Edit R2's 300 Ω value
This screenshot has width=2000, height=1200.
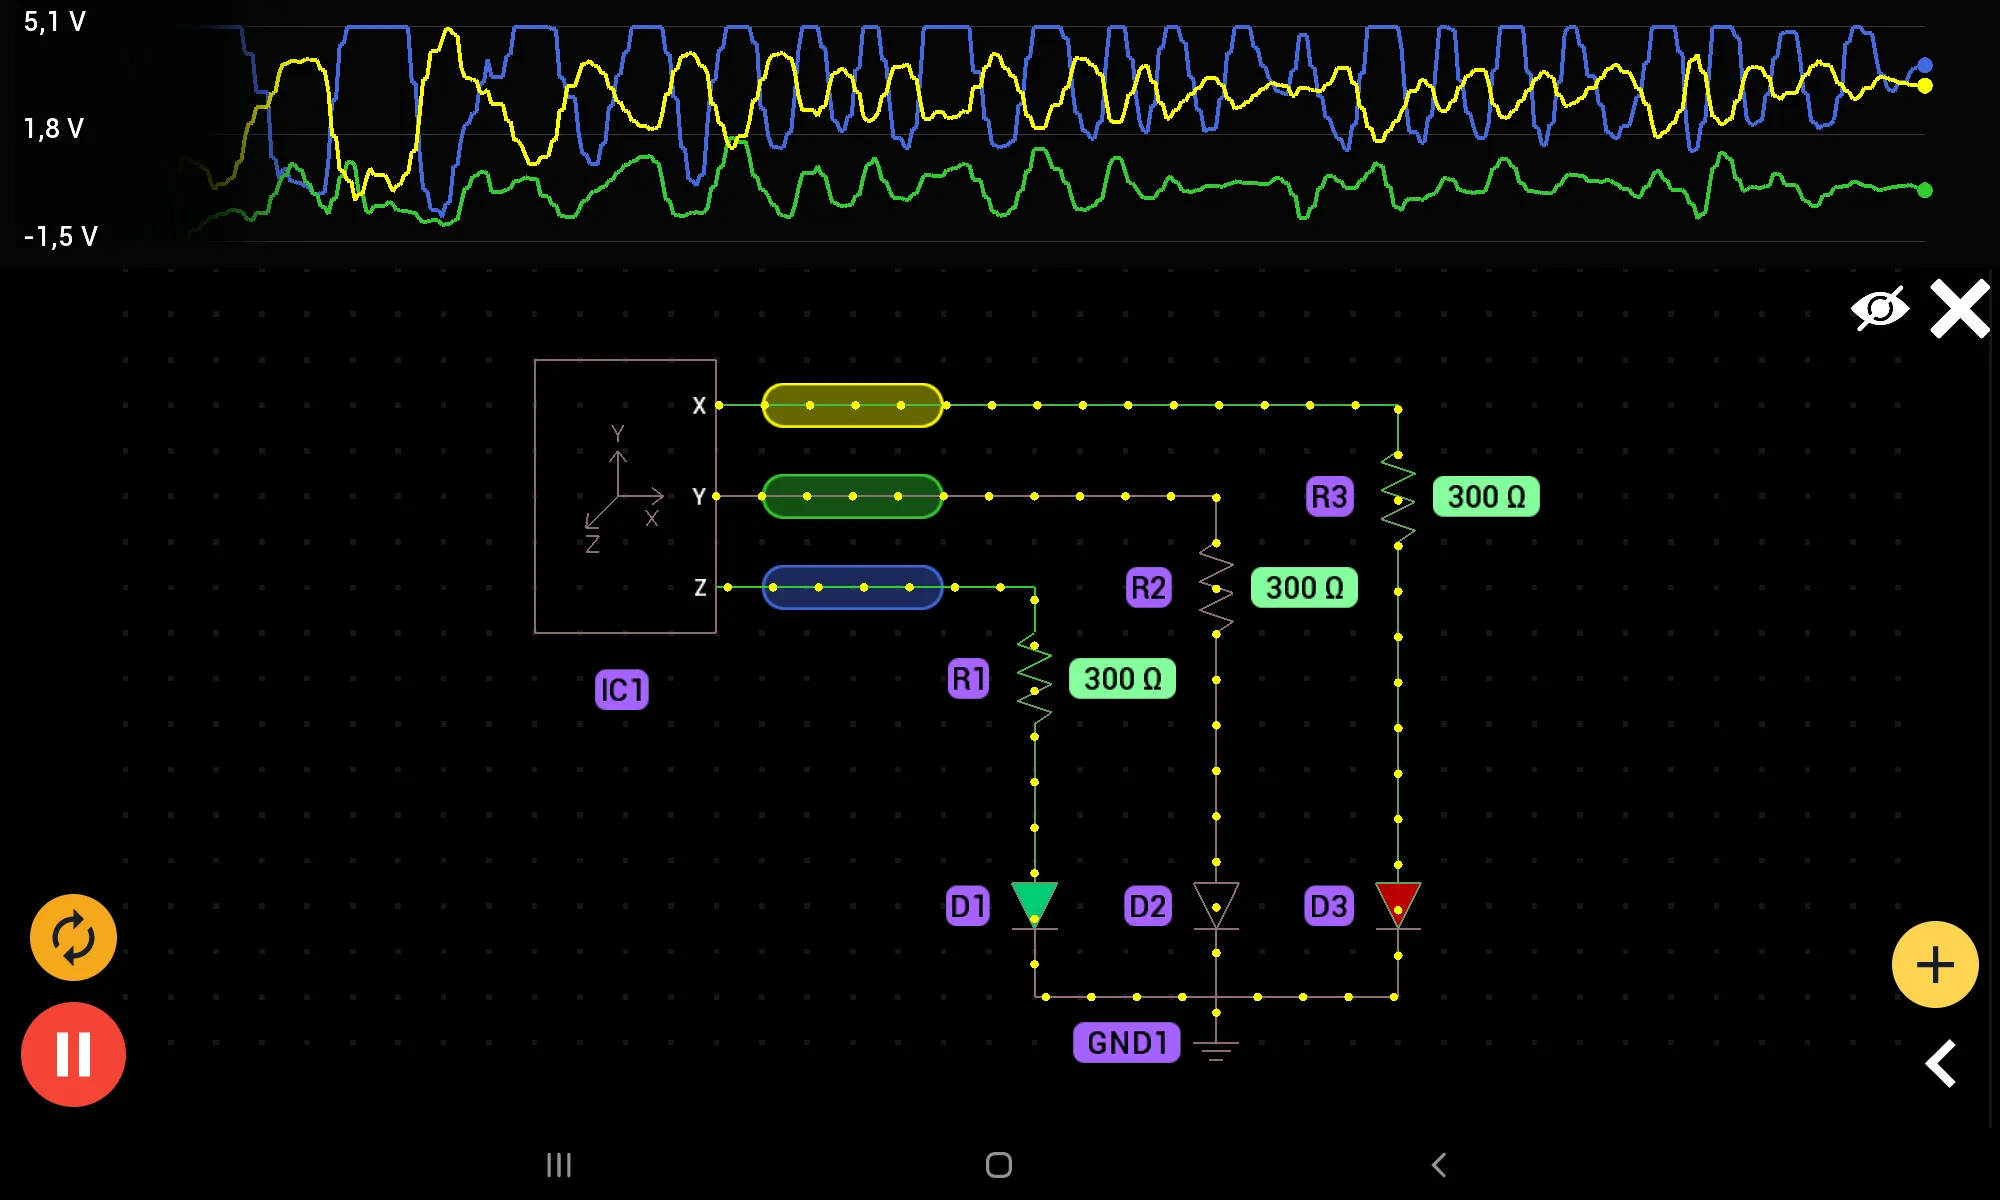tap(1305, 588)
